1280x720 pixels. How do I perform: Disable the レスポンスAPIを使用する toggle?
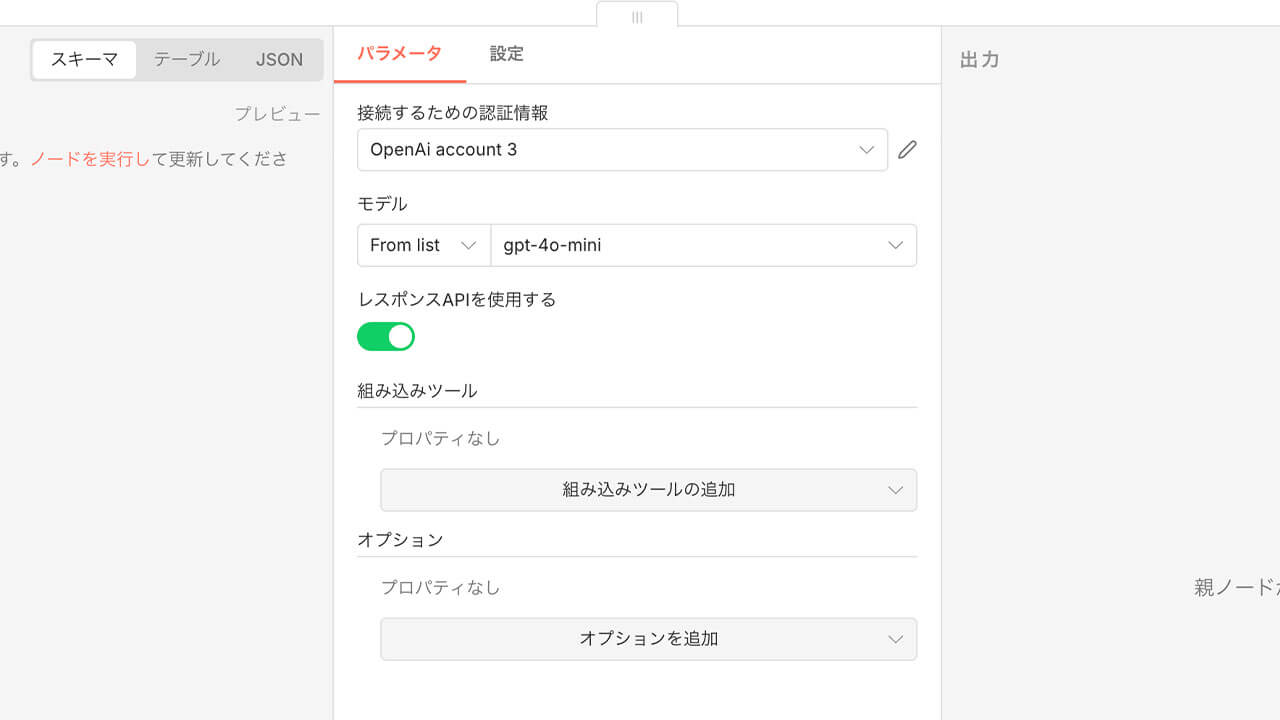[386, 336]
